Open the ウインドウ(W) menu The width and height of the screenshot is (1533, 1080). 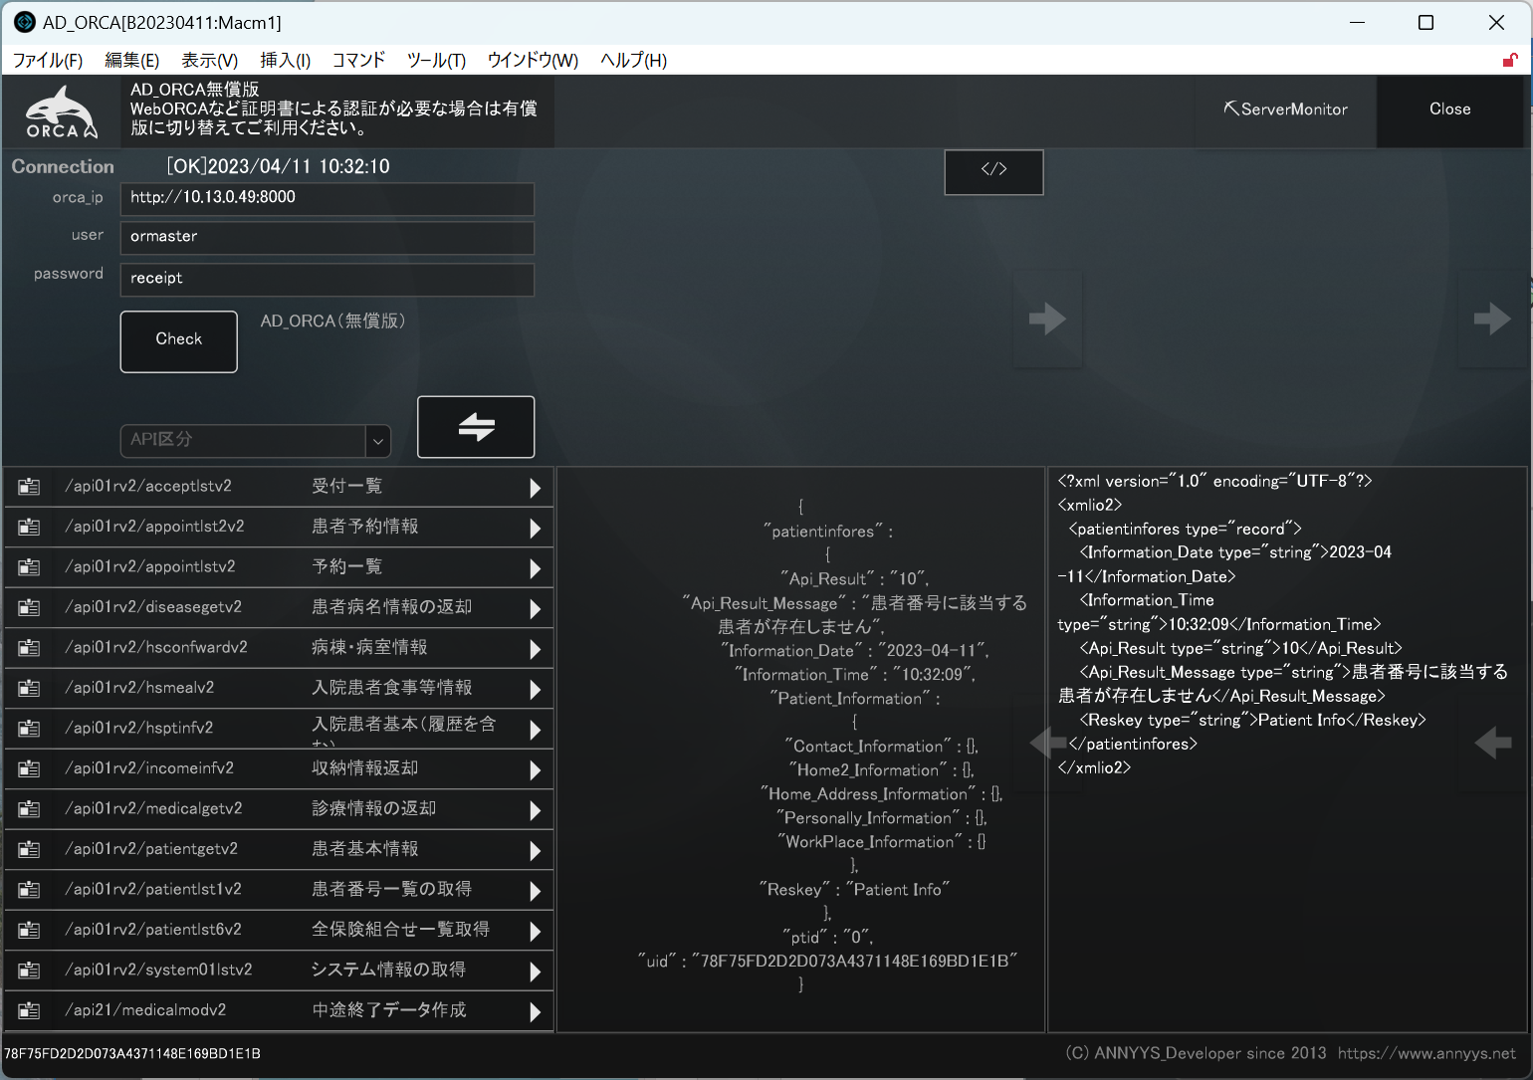pos(532,60)
